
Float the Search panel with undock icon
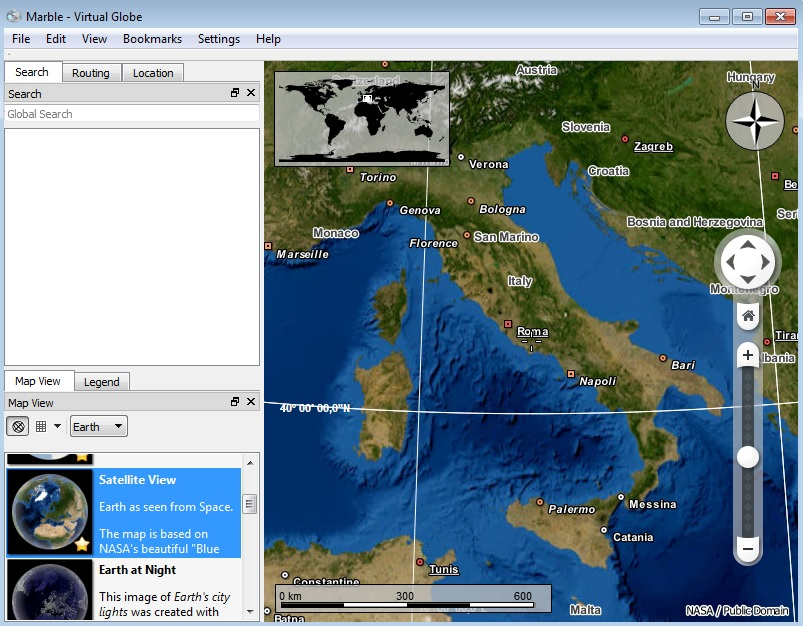tap(235, 93)
